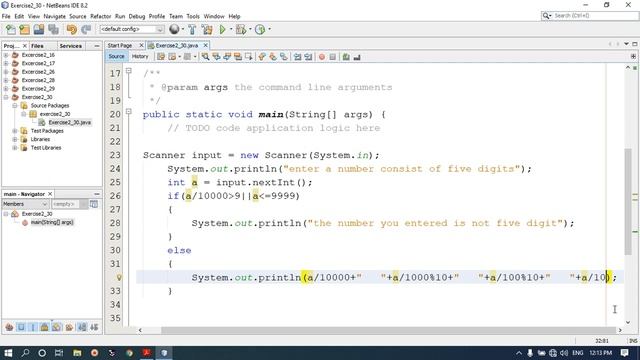This screenshot has height=360, width=640.
Task: Click the Shift Line Left icon
Action: [x=297, y=57]
